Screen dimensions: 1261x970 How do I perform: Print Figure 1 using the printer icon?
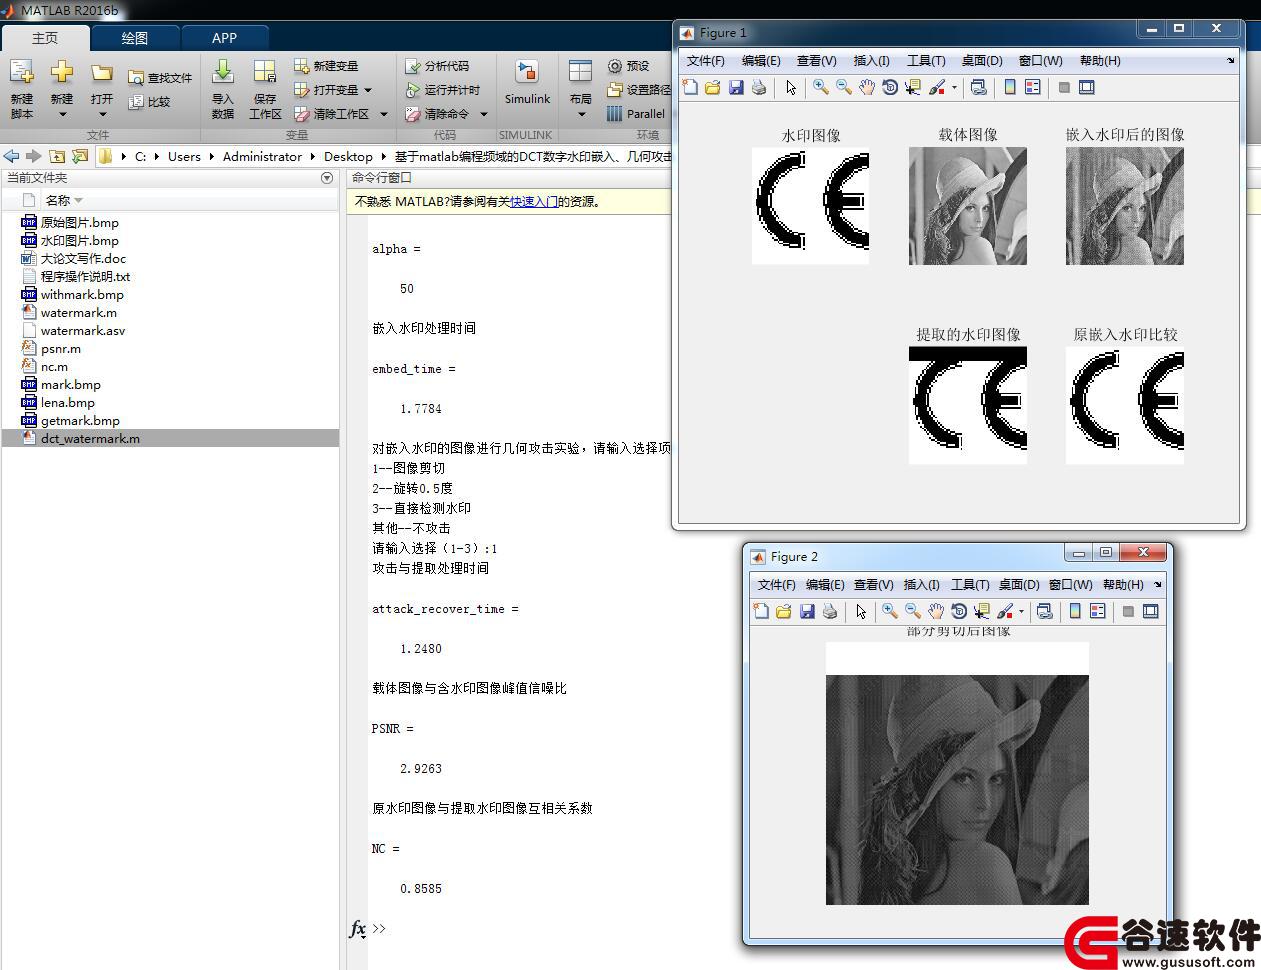[x=759, y=88]
